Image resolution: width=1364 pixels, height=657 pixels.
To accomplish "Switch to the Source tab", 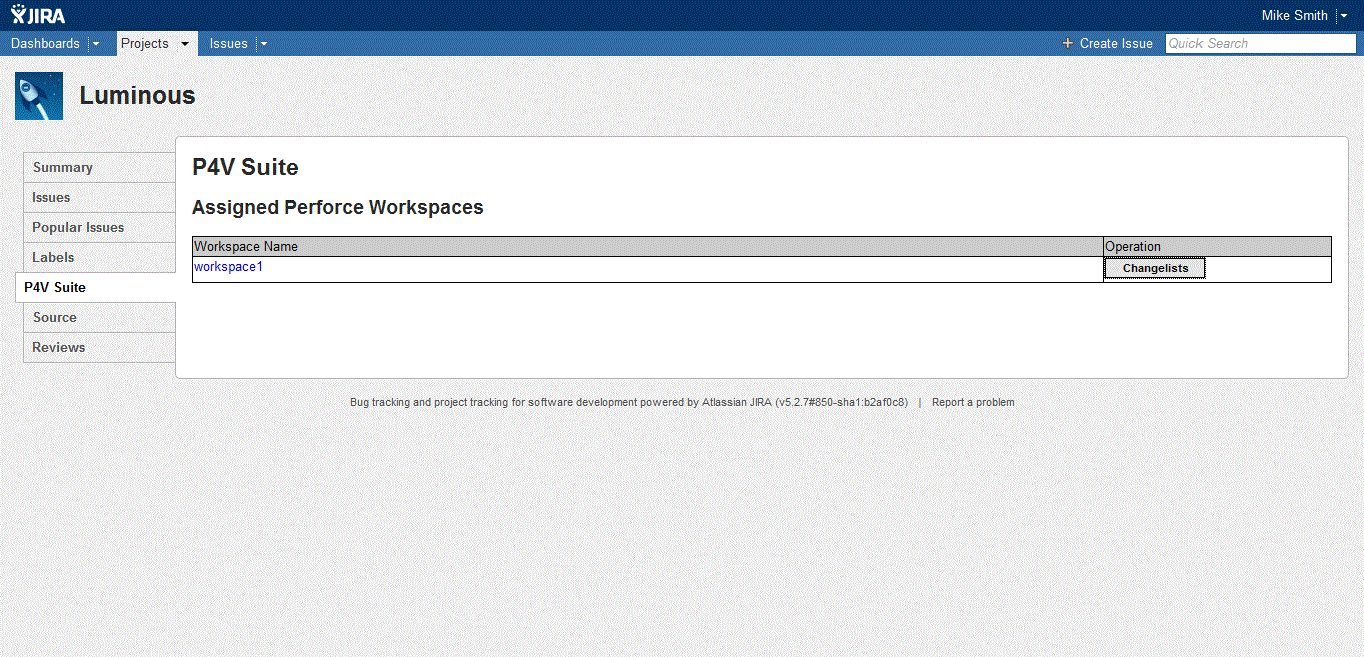I will [x=99, y=317].
